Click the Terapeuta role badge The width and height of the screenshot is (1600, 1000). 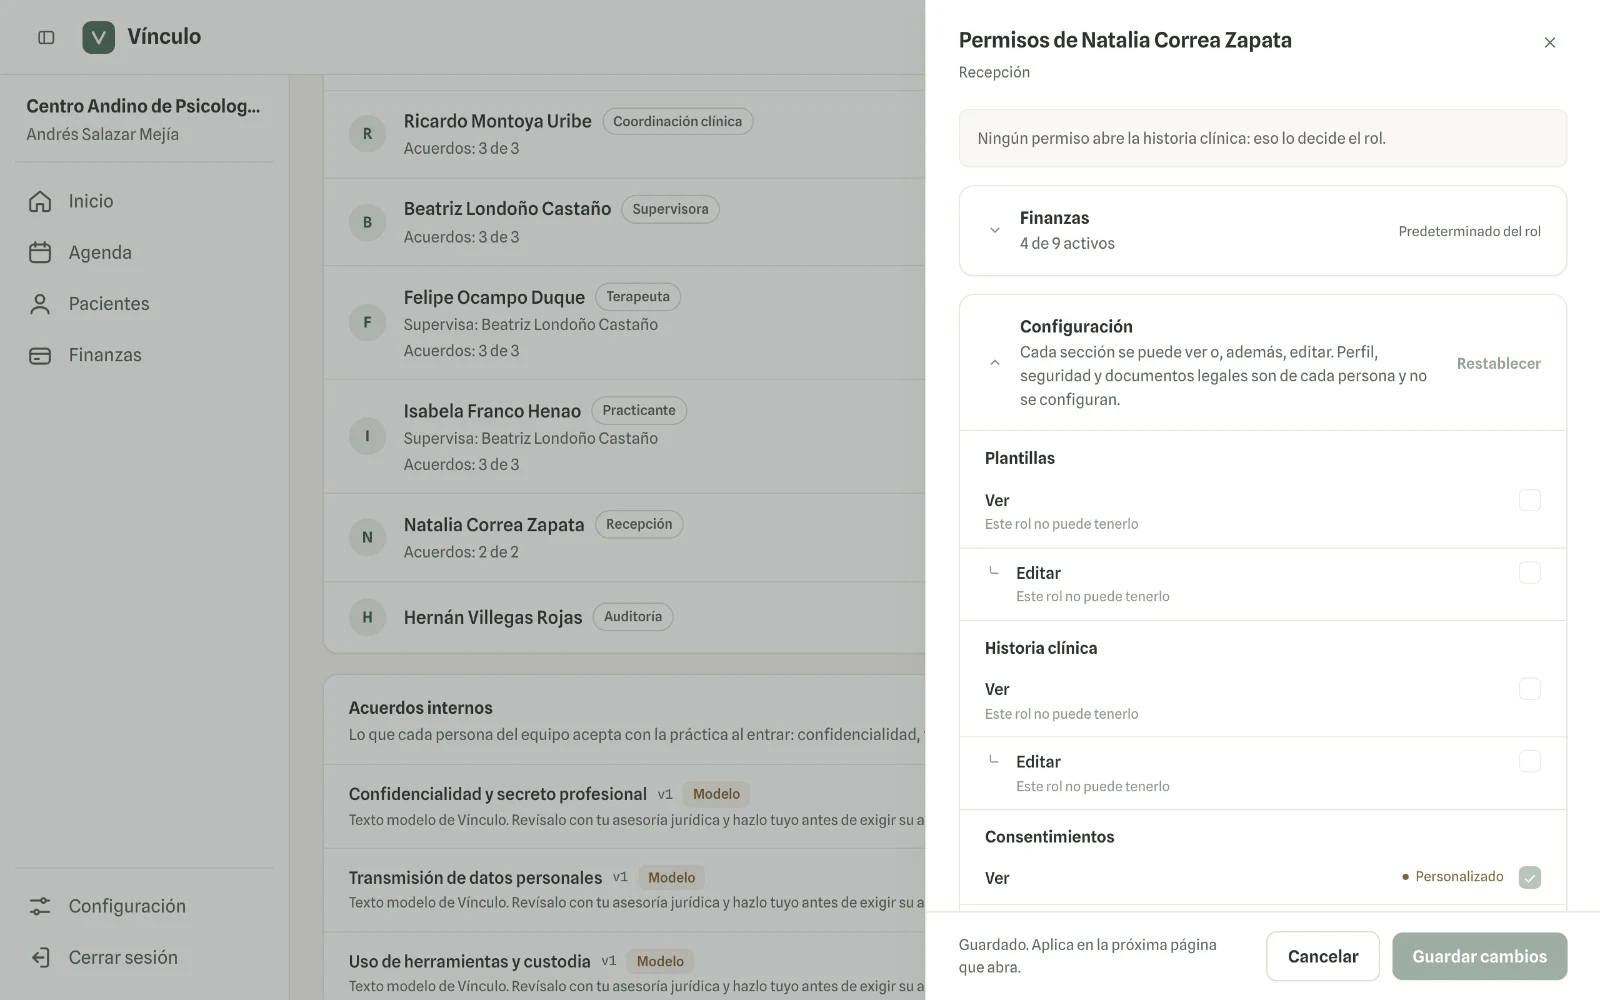point(638,297)
